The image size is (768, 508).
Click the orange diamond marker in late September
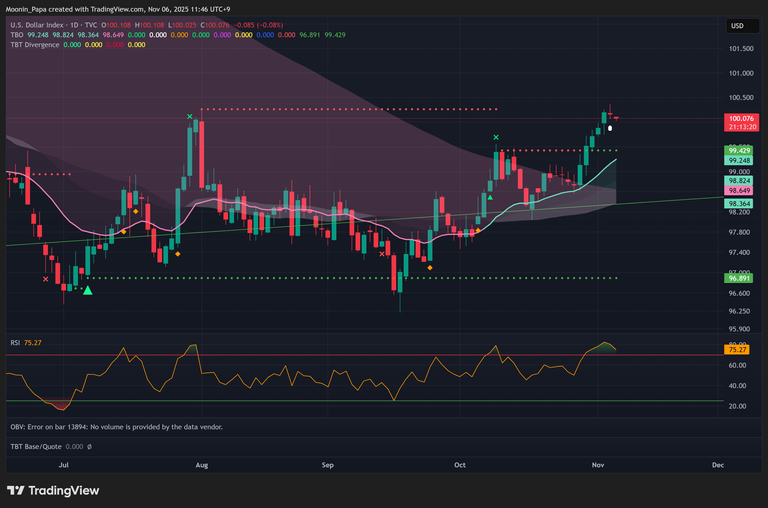[430, 267]
